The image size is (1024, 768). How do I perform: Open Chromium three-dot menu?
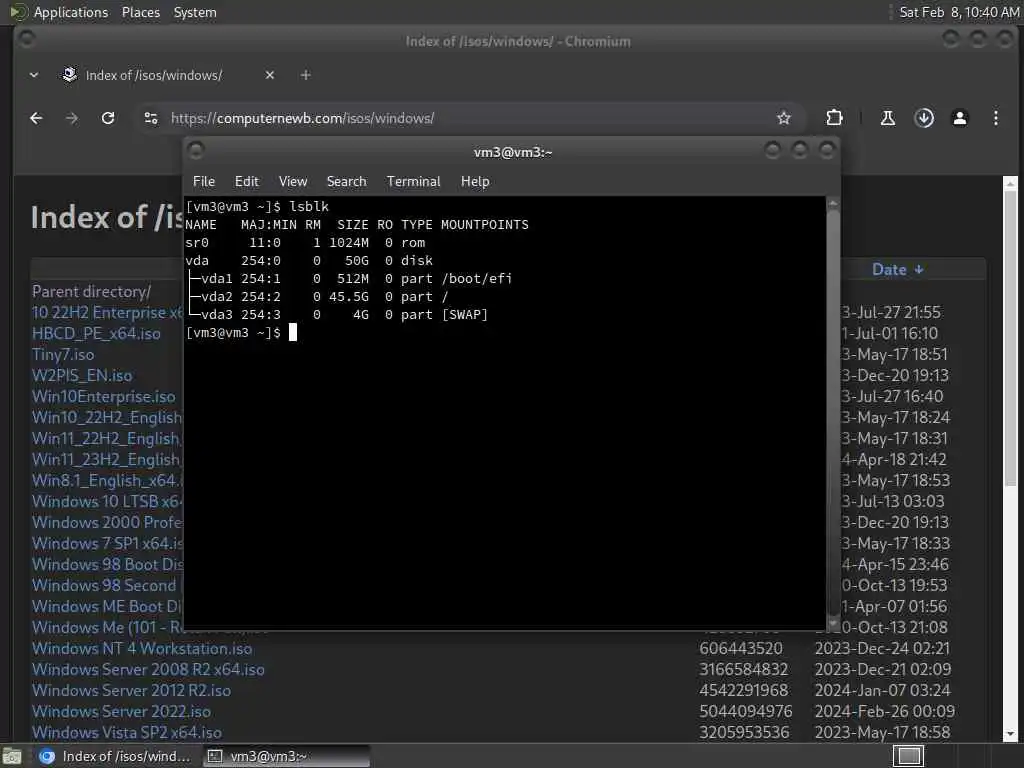996,118
